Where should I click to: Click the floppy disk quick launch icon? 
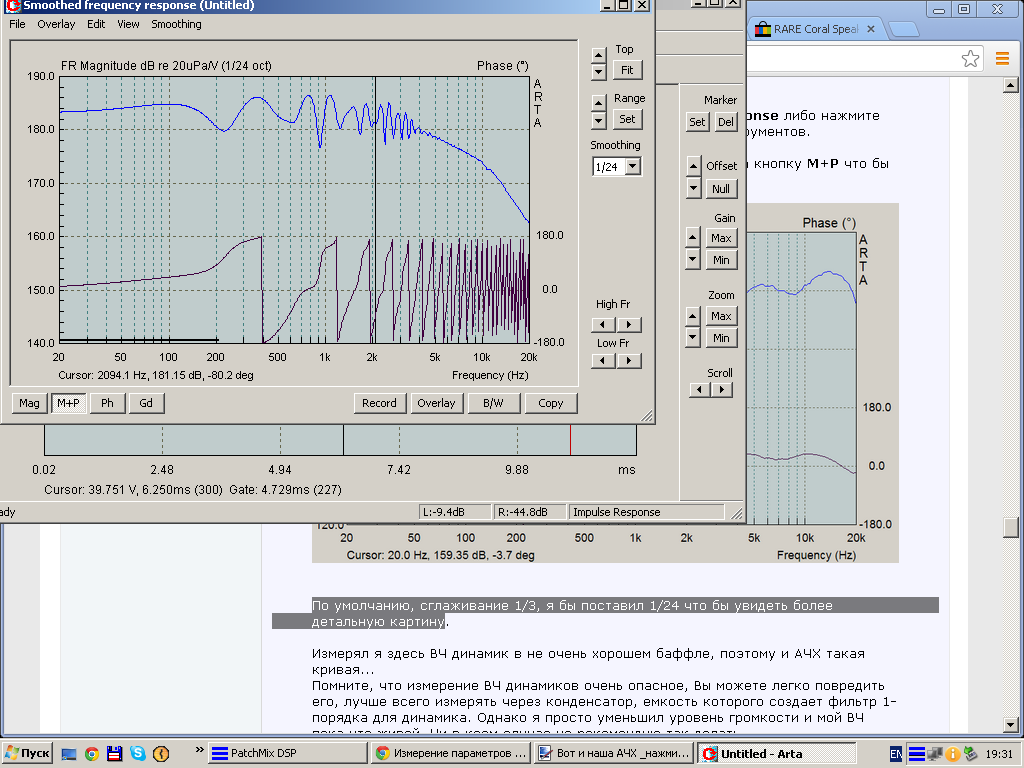click(x=114, y=753)
